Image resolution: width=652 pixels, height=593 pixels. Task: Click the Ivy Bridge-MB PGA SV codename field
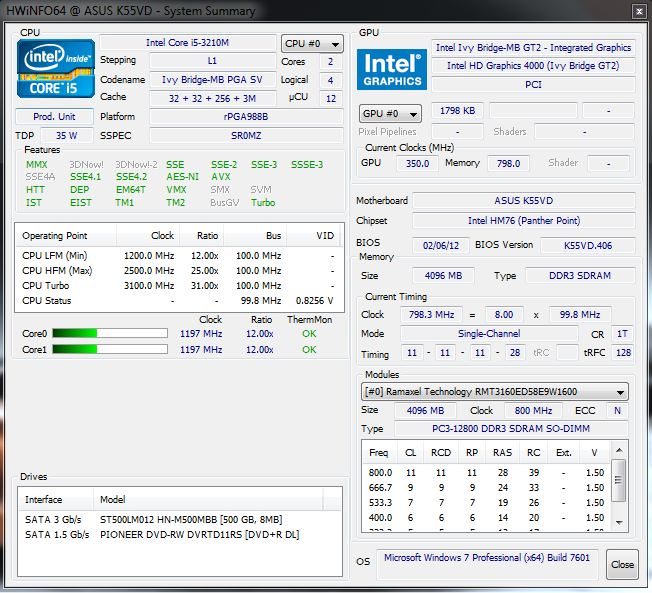point(212,79)
